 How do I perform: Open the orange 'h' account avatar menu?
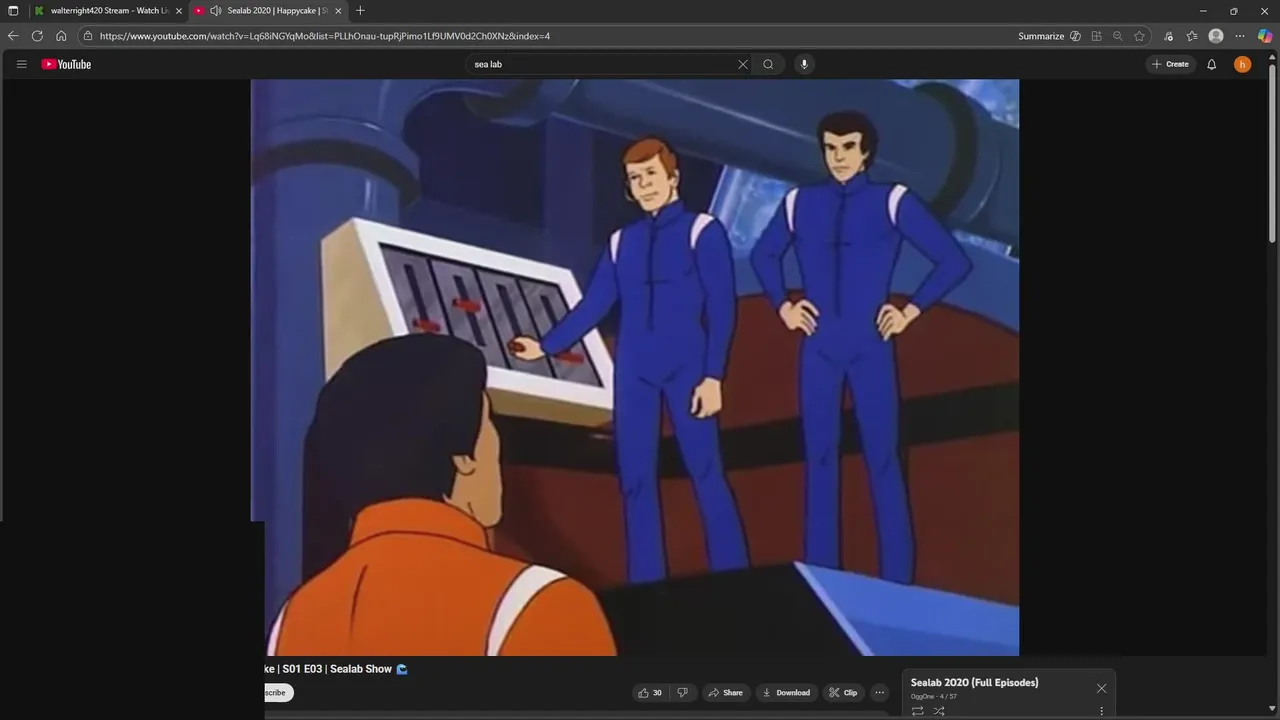tap(1242, 64)
